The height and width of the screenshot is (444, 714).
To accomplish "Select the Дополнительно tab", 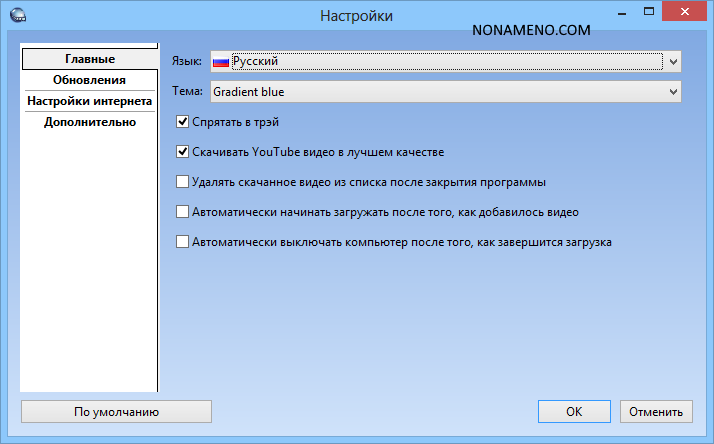I will [89, 122].
